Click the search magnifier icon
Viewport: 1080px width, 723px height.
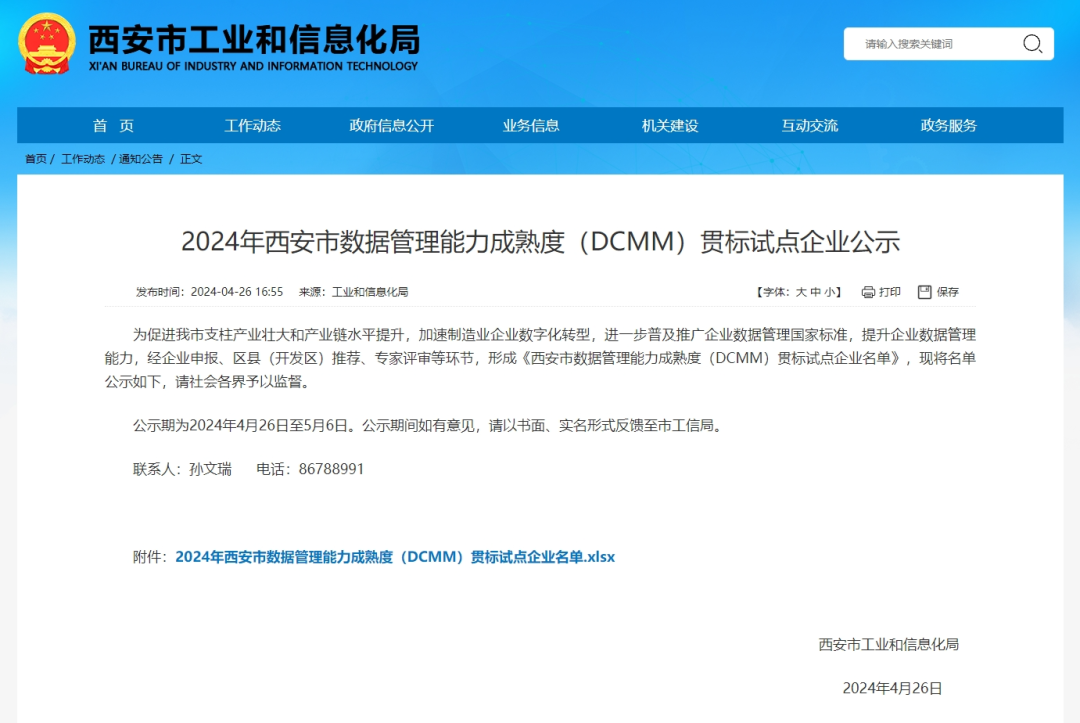click(1032, 43)
